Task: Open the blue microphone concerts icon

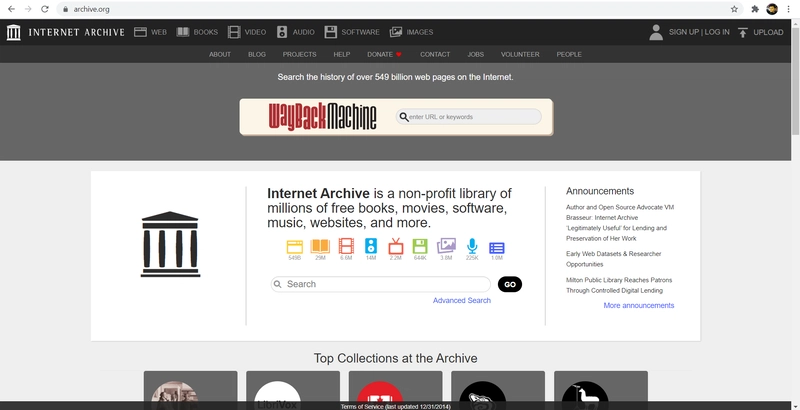Action: coord(472,246)
